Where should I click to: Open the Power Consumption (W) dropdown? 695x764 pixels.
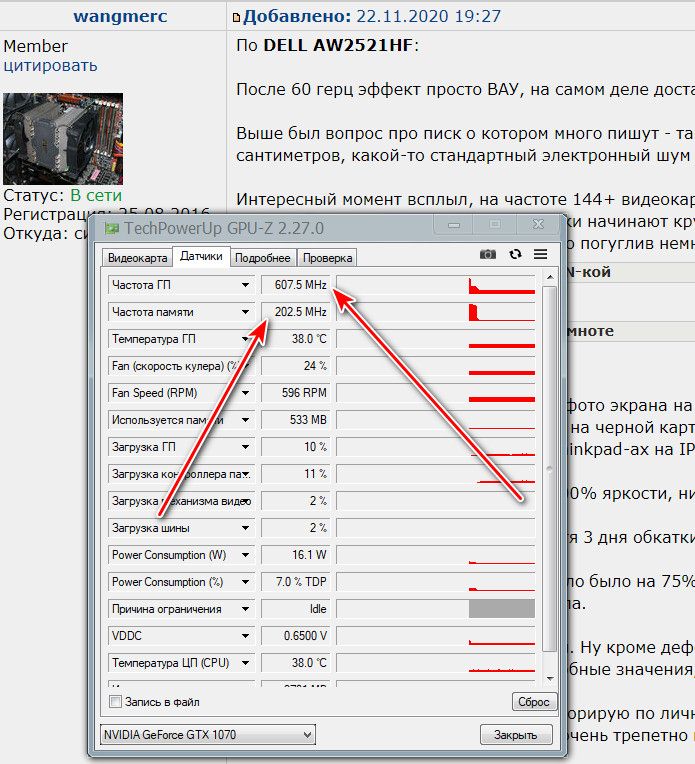coord(246,555)
